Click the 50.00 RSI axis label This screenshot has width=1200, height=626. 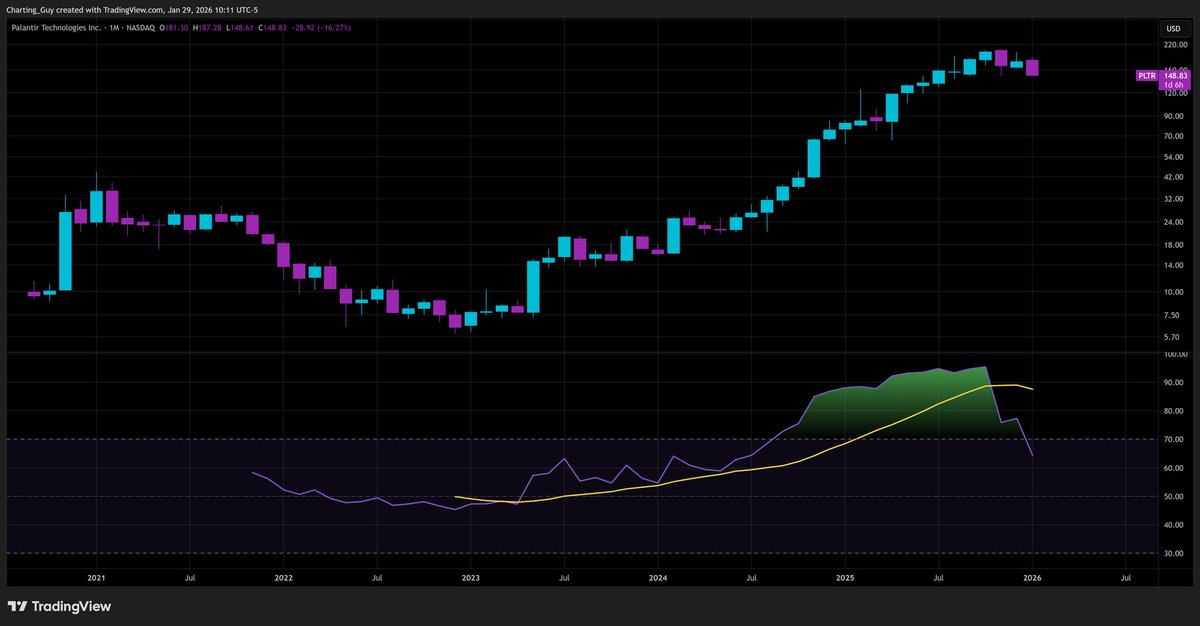point(1173,497)
